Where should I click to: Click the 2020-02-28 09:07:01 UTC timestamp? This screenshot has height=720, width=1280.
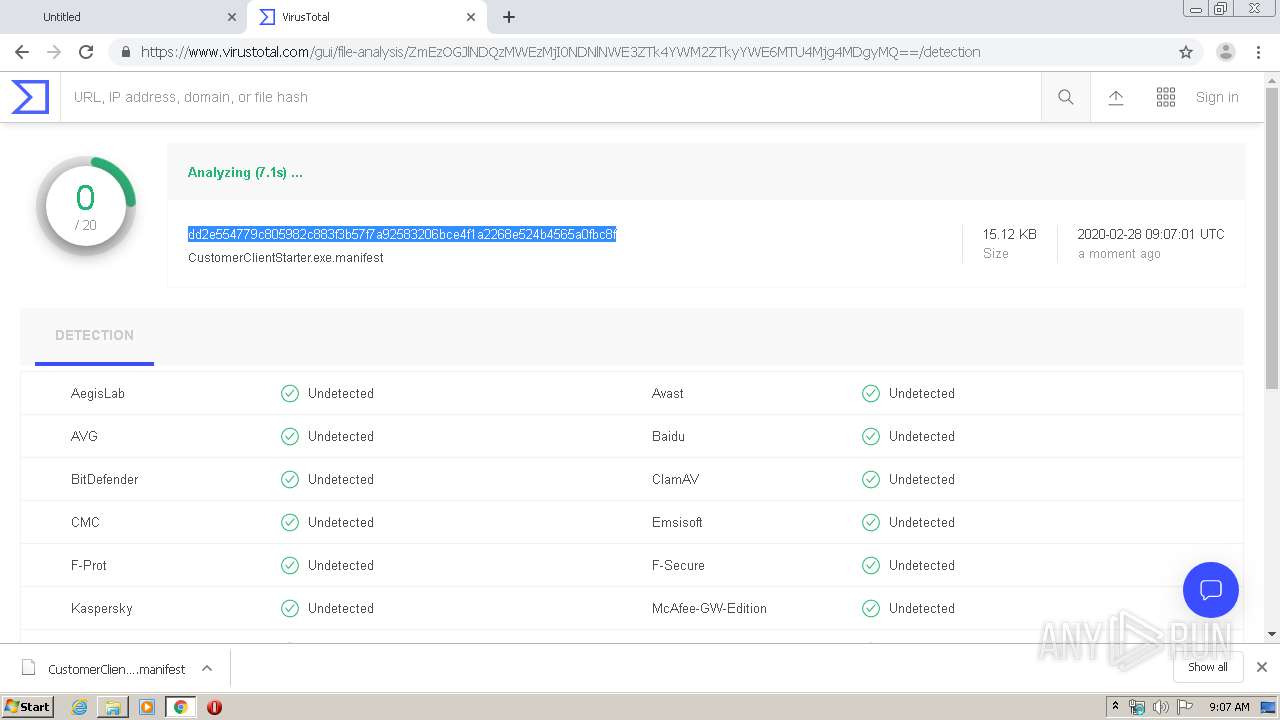click(1151, 234)
